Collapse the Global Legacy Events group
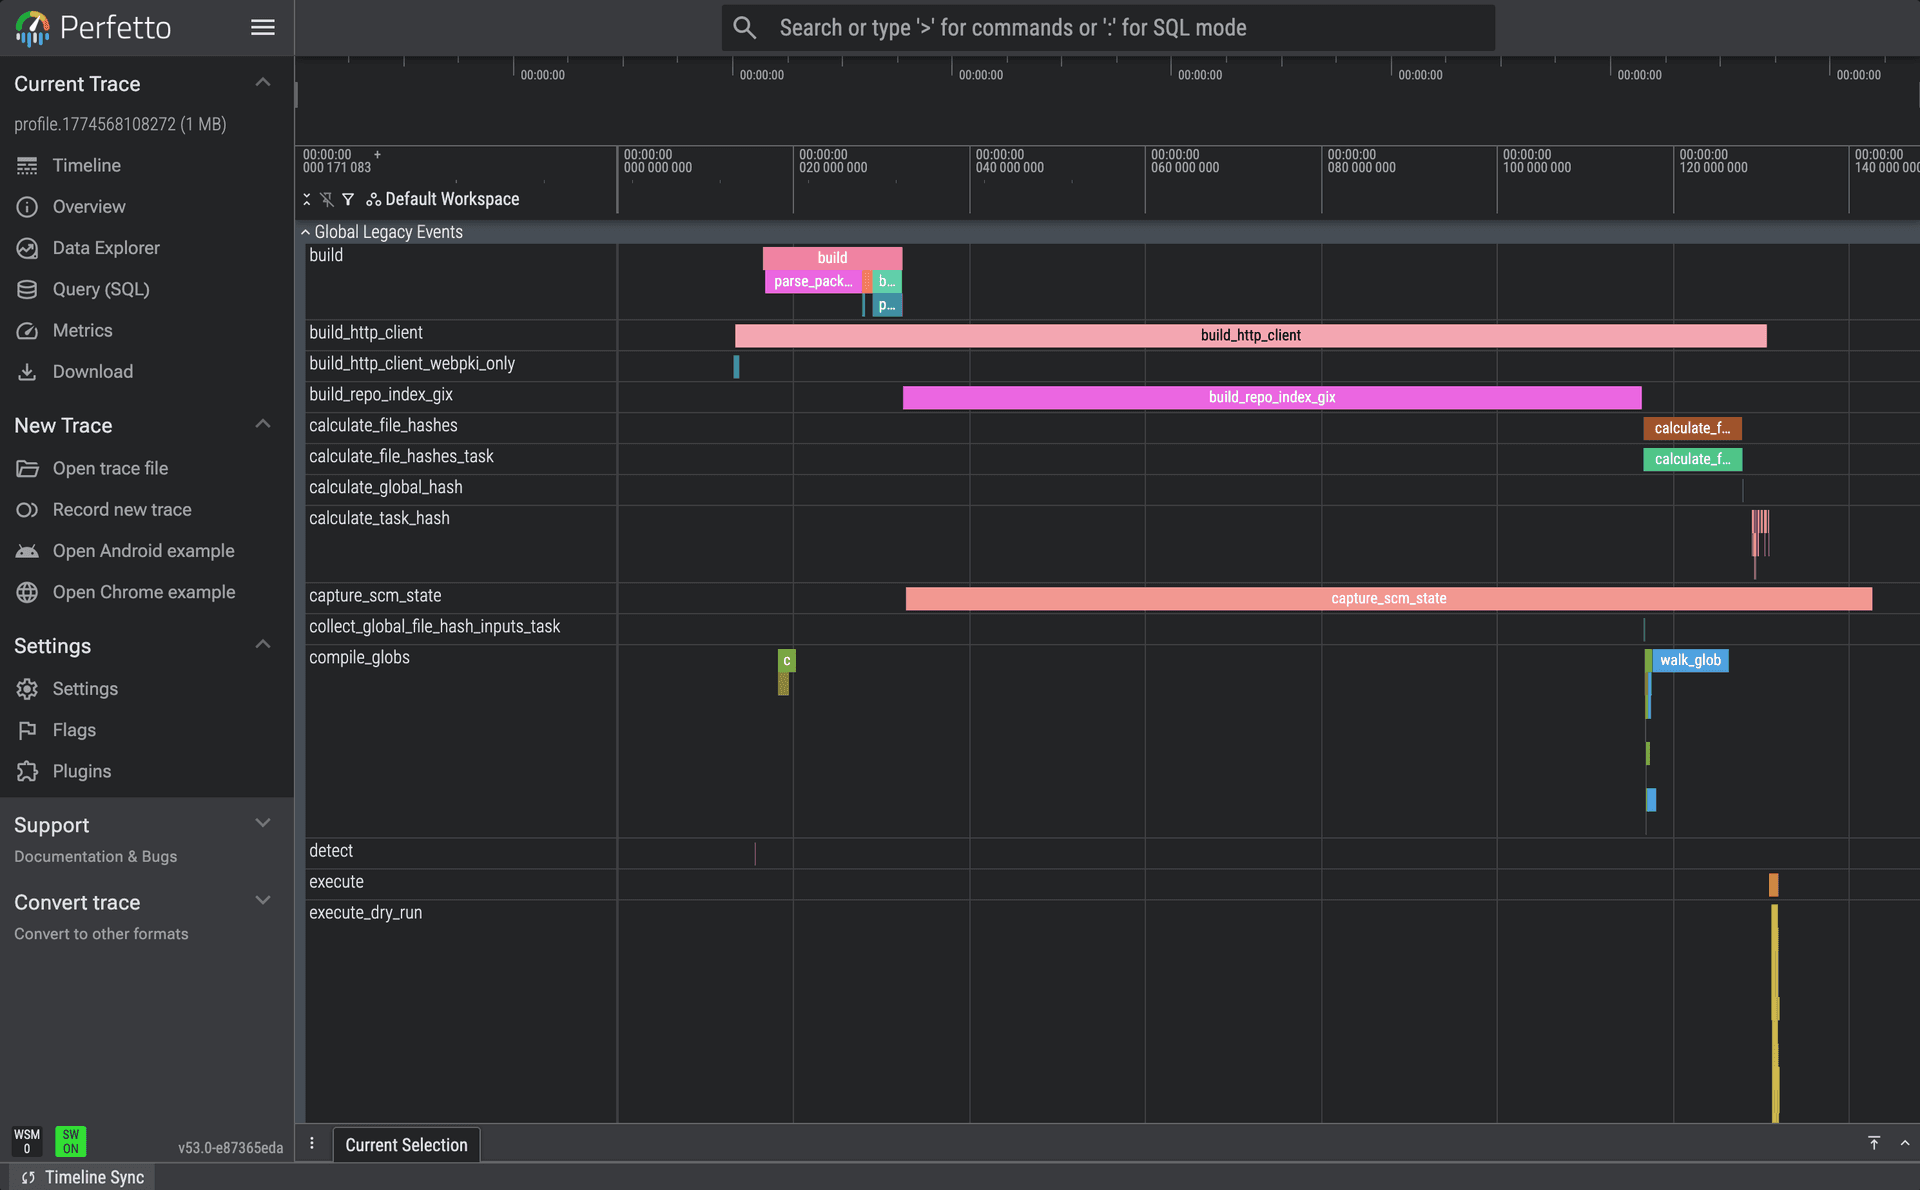1920x1190 pixels. click(305, 232)
